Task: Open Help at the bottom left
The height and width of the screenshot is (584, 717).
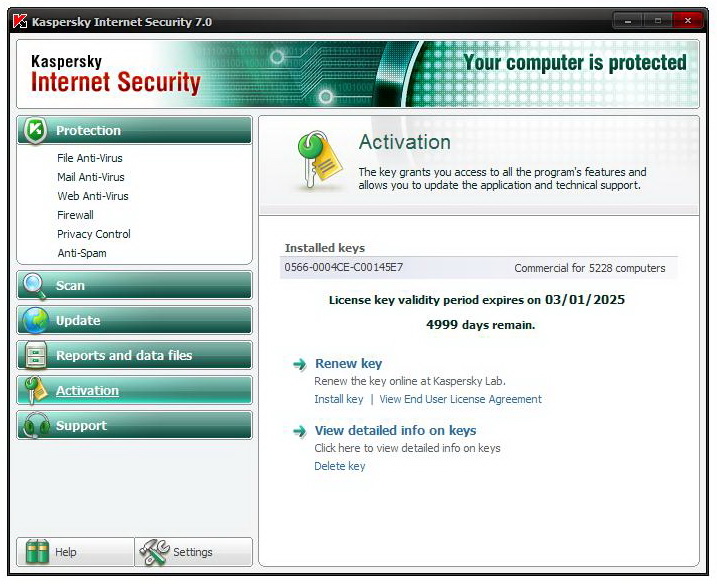Action: tap(75, 552)
